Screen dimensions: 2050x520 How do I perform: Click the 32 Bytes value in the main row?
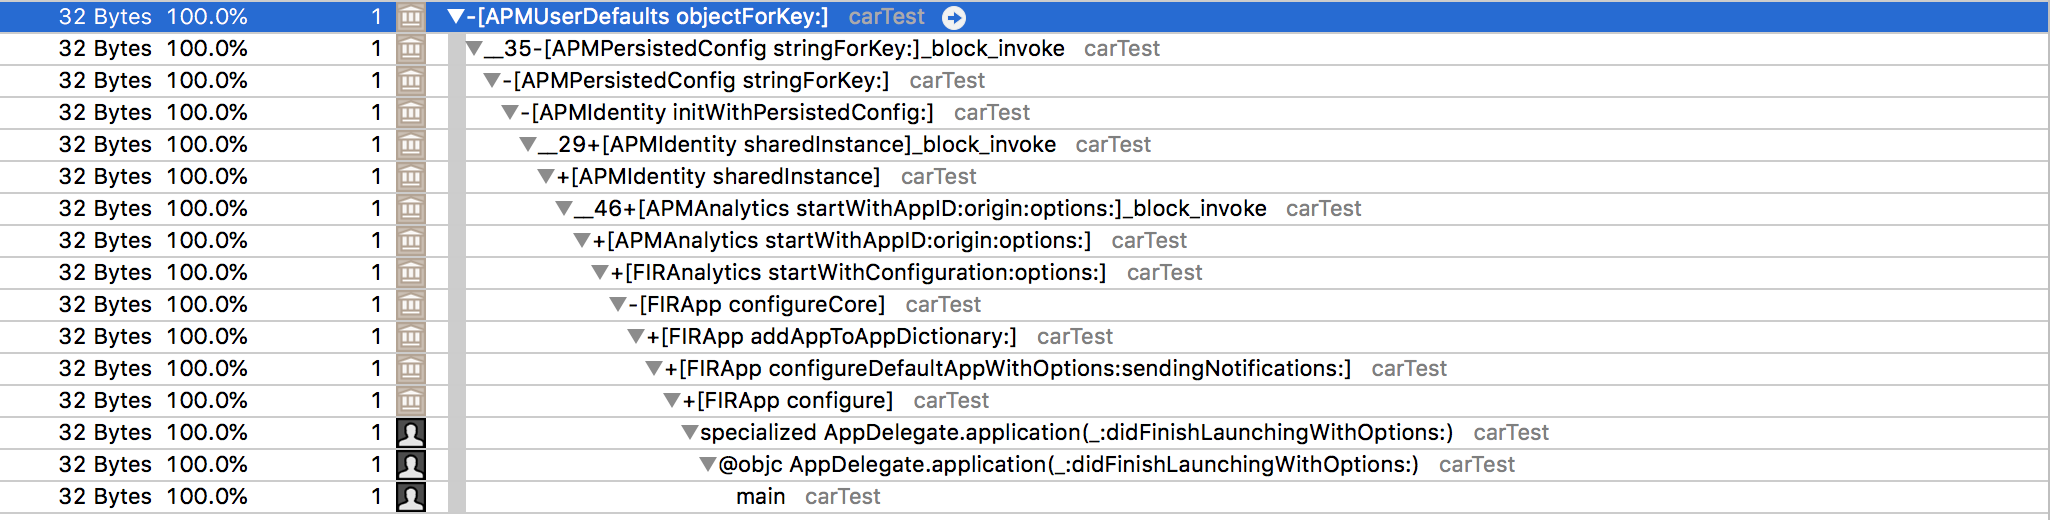105,497
